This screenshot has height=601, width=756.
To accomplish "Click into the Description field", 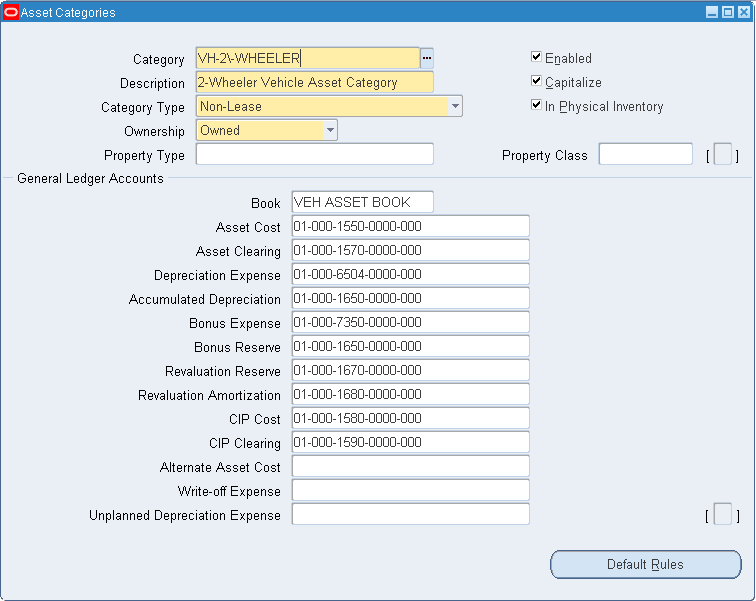I will click(x=314, y=83).
